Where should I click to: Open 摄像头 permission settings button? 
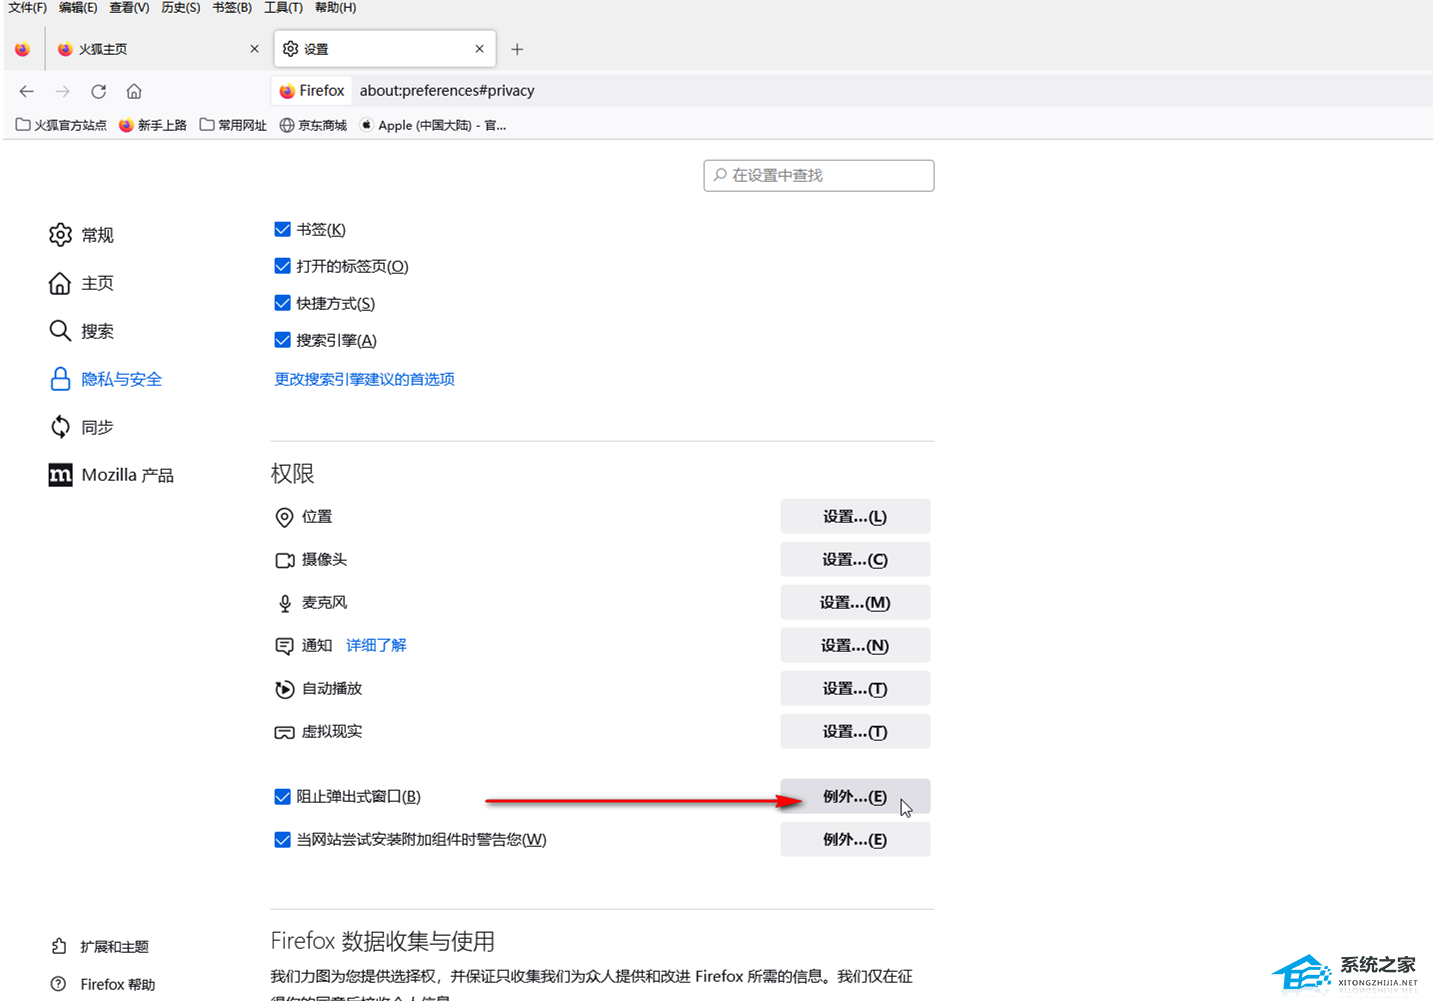[x=855, y=559]
